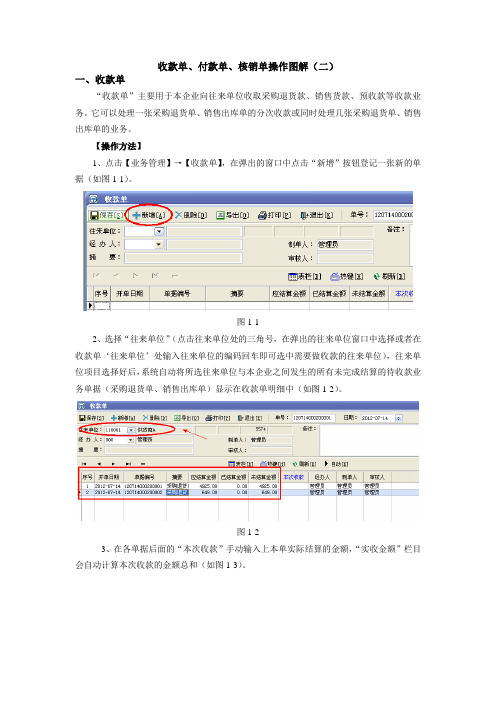Image resolution: width=496 pixels, height=702 pixels.
Task: Click the 审核人 column header in Figure 1-2 grid
Action: coord(377,477)
